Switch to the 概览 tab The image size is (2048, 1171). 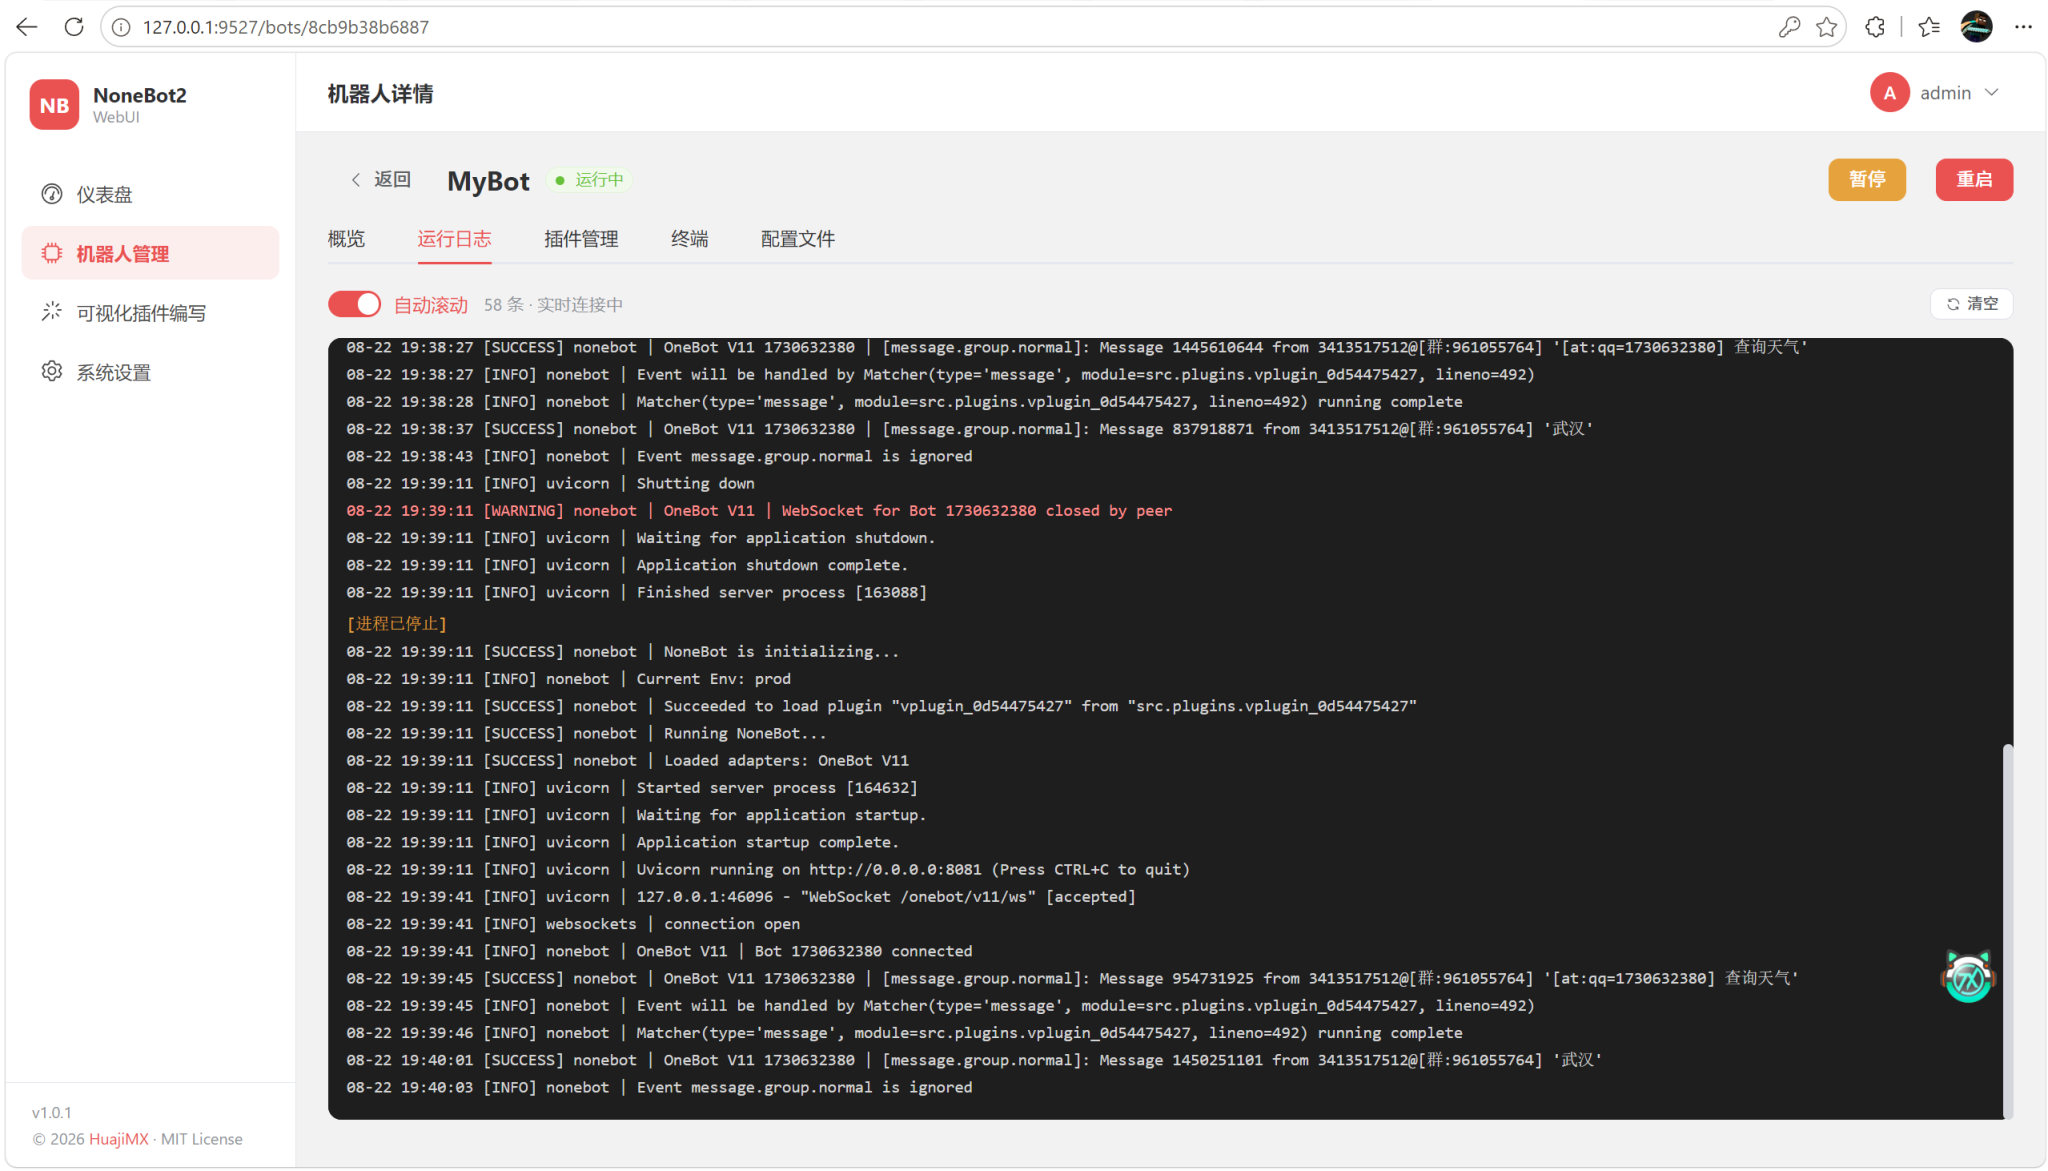pyautogui.click(x=346, y=239)
